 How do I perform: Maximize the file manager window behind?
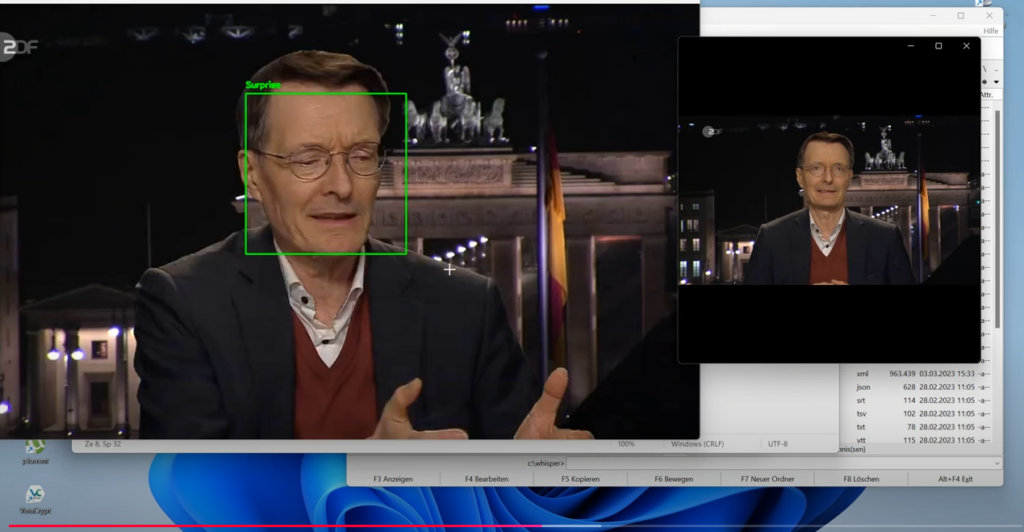pos(961,16)
